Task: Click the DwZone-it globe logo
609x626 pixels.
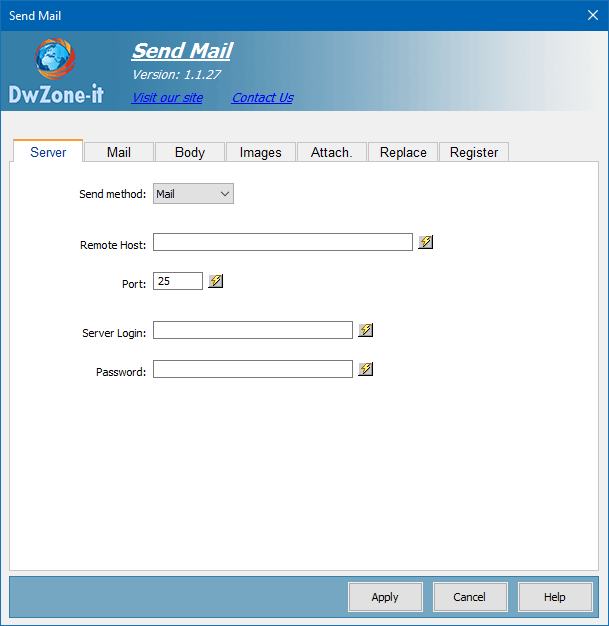Action: point(54,59)
